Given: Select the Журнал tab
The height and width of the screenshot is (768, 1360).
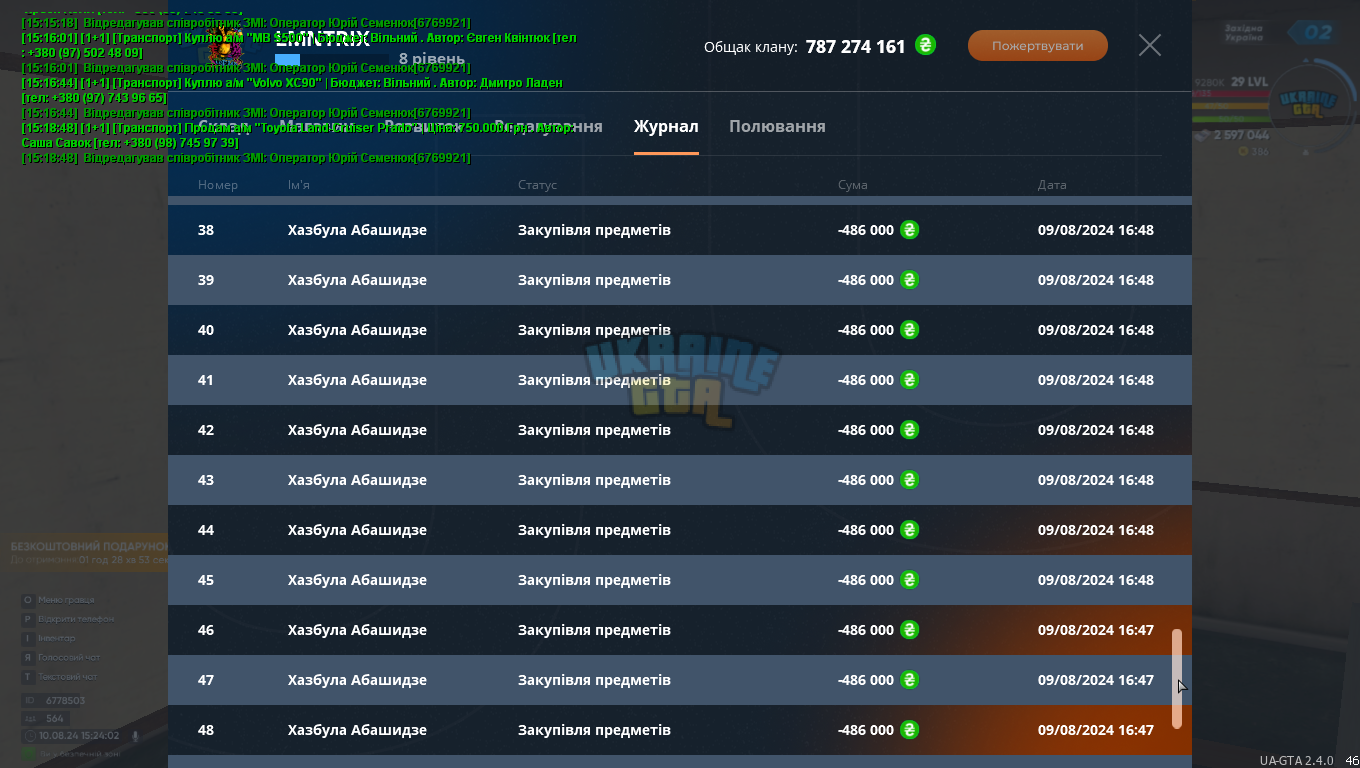Looking at the screenshot, I should (666, 126).
